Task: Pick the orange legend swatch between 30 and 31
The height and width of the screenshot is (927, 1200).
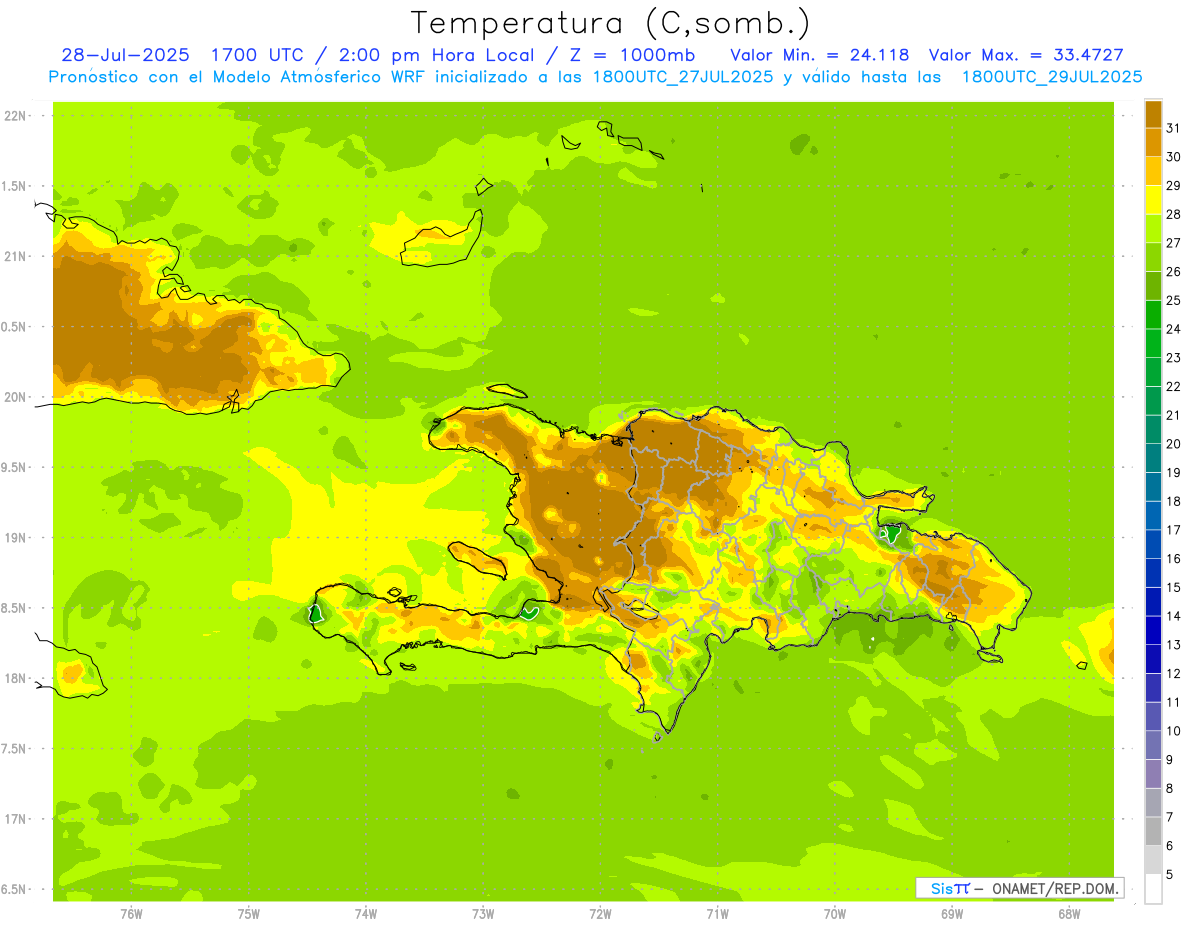Action: pos(1153,142)
